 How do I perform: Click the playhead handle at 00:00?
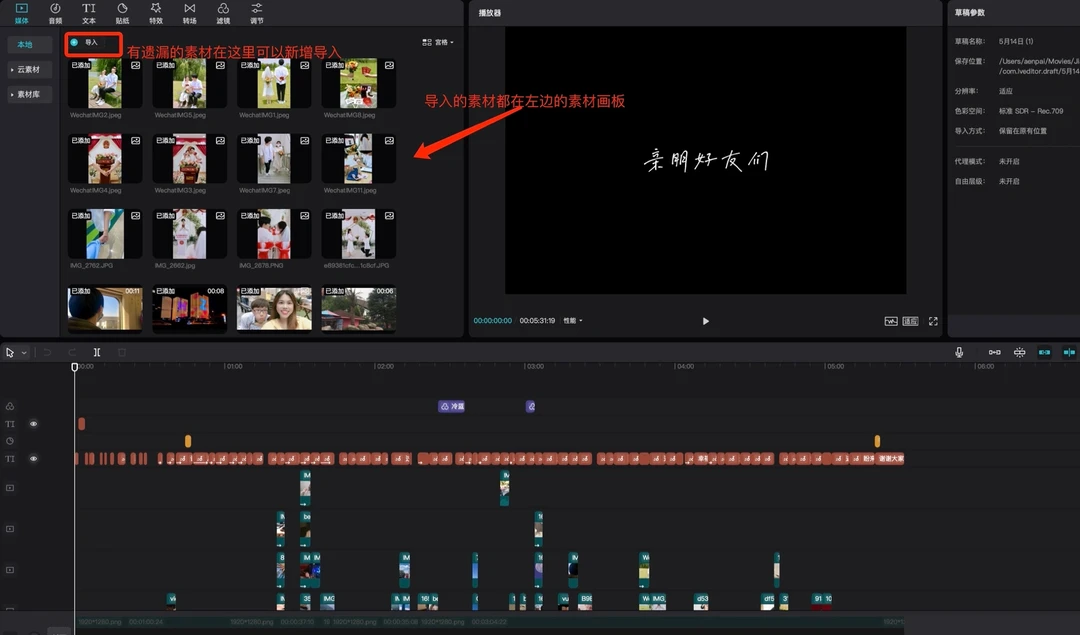click(x=74, y=367)
